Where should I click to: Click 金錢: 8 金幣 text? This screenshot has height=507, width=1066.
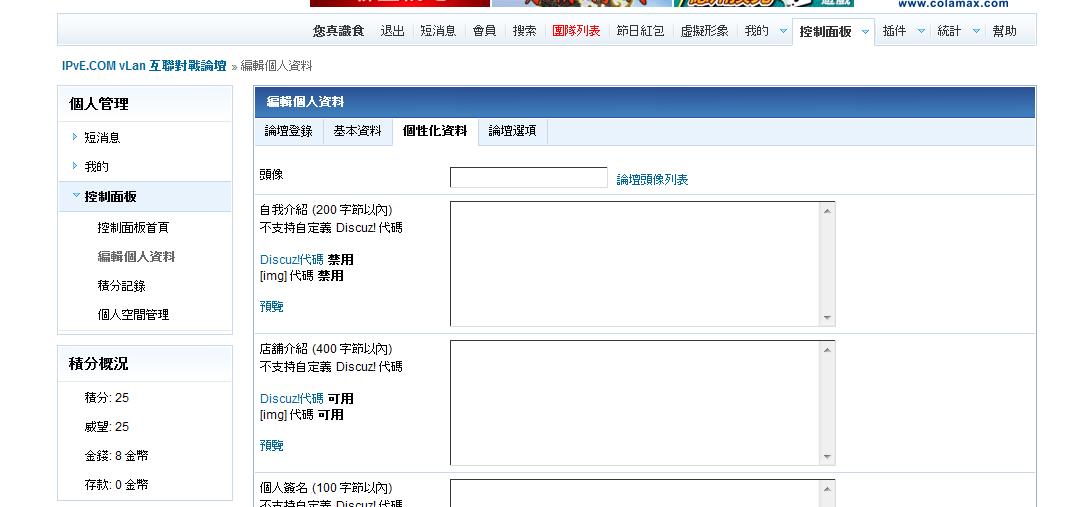pyautogui.click(x=116, y=456)
